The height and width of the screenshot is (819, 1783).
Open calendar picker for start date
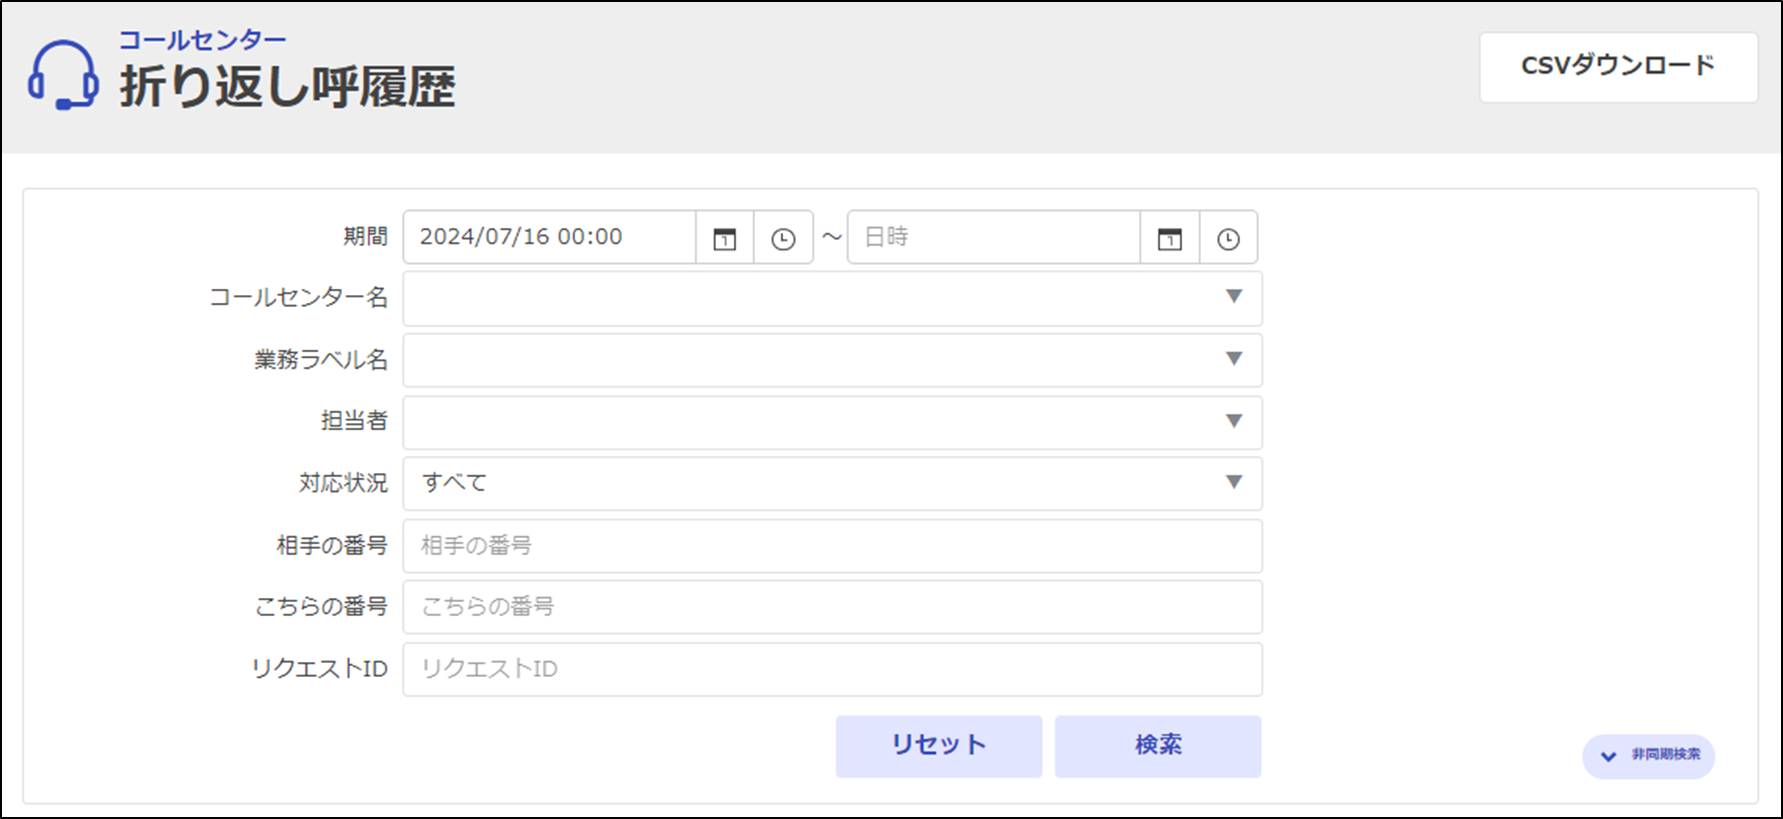pyautogui.click(x=725, y=238)
